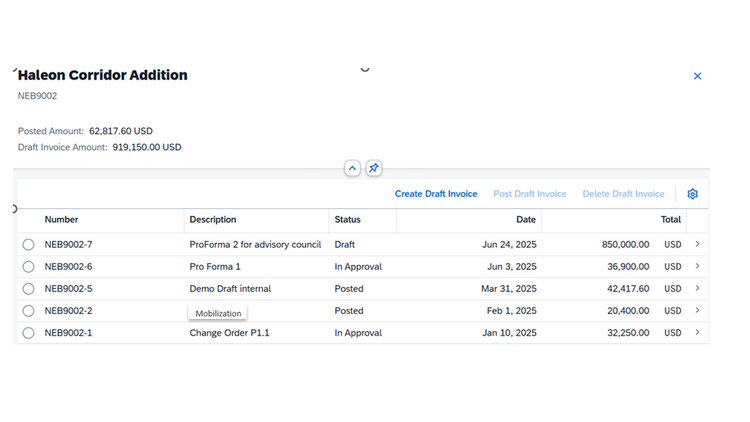Click invoice number NEB9002-2
This screenshot has width=750, height=422.
[x=68, y=311]
